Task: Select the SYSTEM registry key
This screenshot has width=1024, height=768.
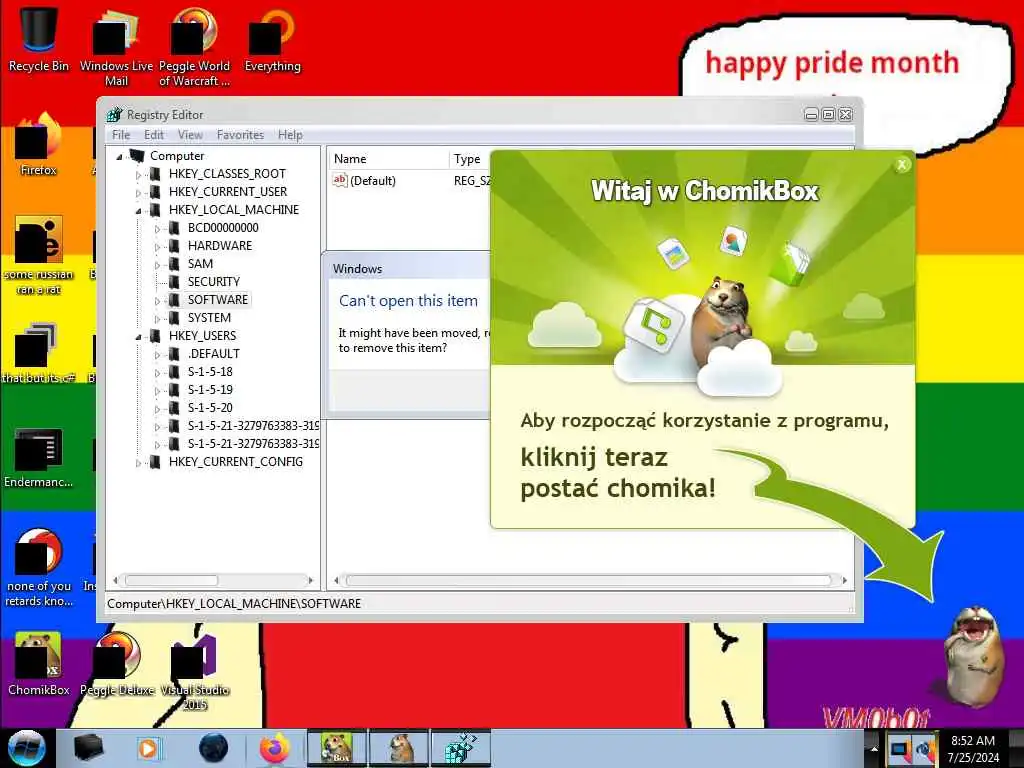Action: [209, 318]
